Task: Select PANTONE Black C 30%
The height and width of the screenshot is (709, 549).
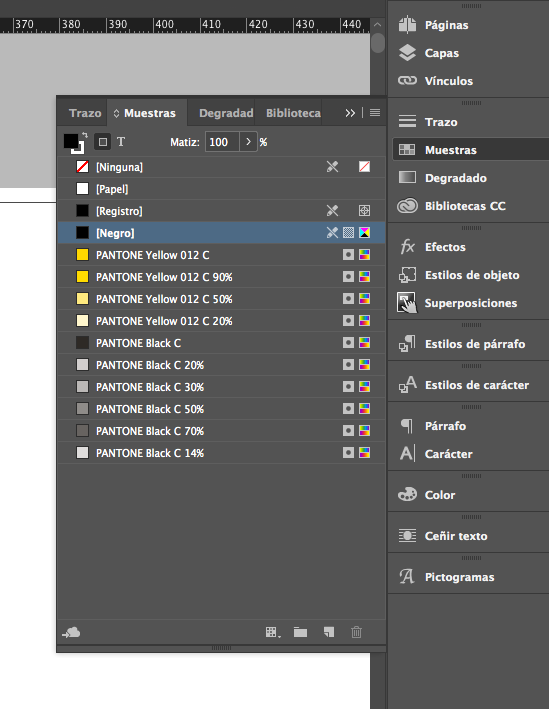Action: (x=222, y=387)
